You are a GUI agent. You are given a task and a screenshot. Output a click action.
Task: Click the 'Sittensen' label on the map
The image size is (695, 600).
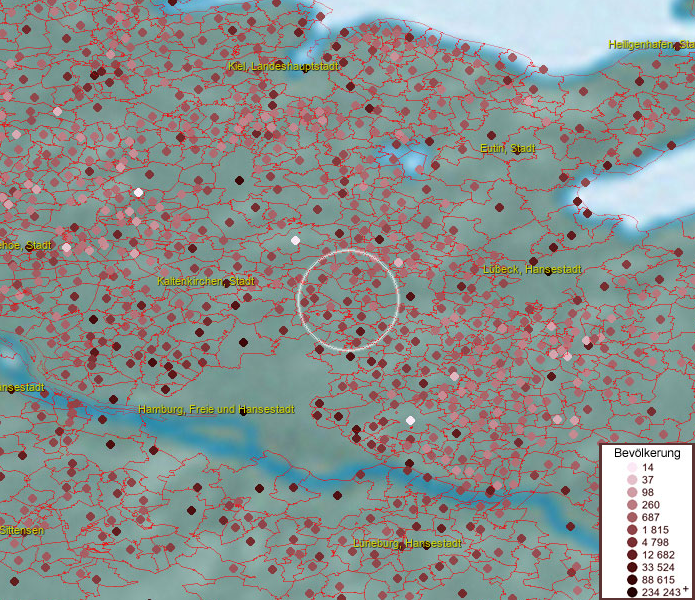(x=22, y=530)
